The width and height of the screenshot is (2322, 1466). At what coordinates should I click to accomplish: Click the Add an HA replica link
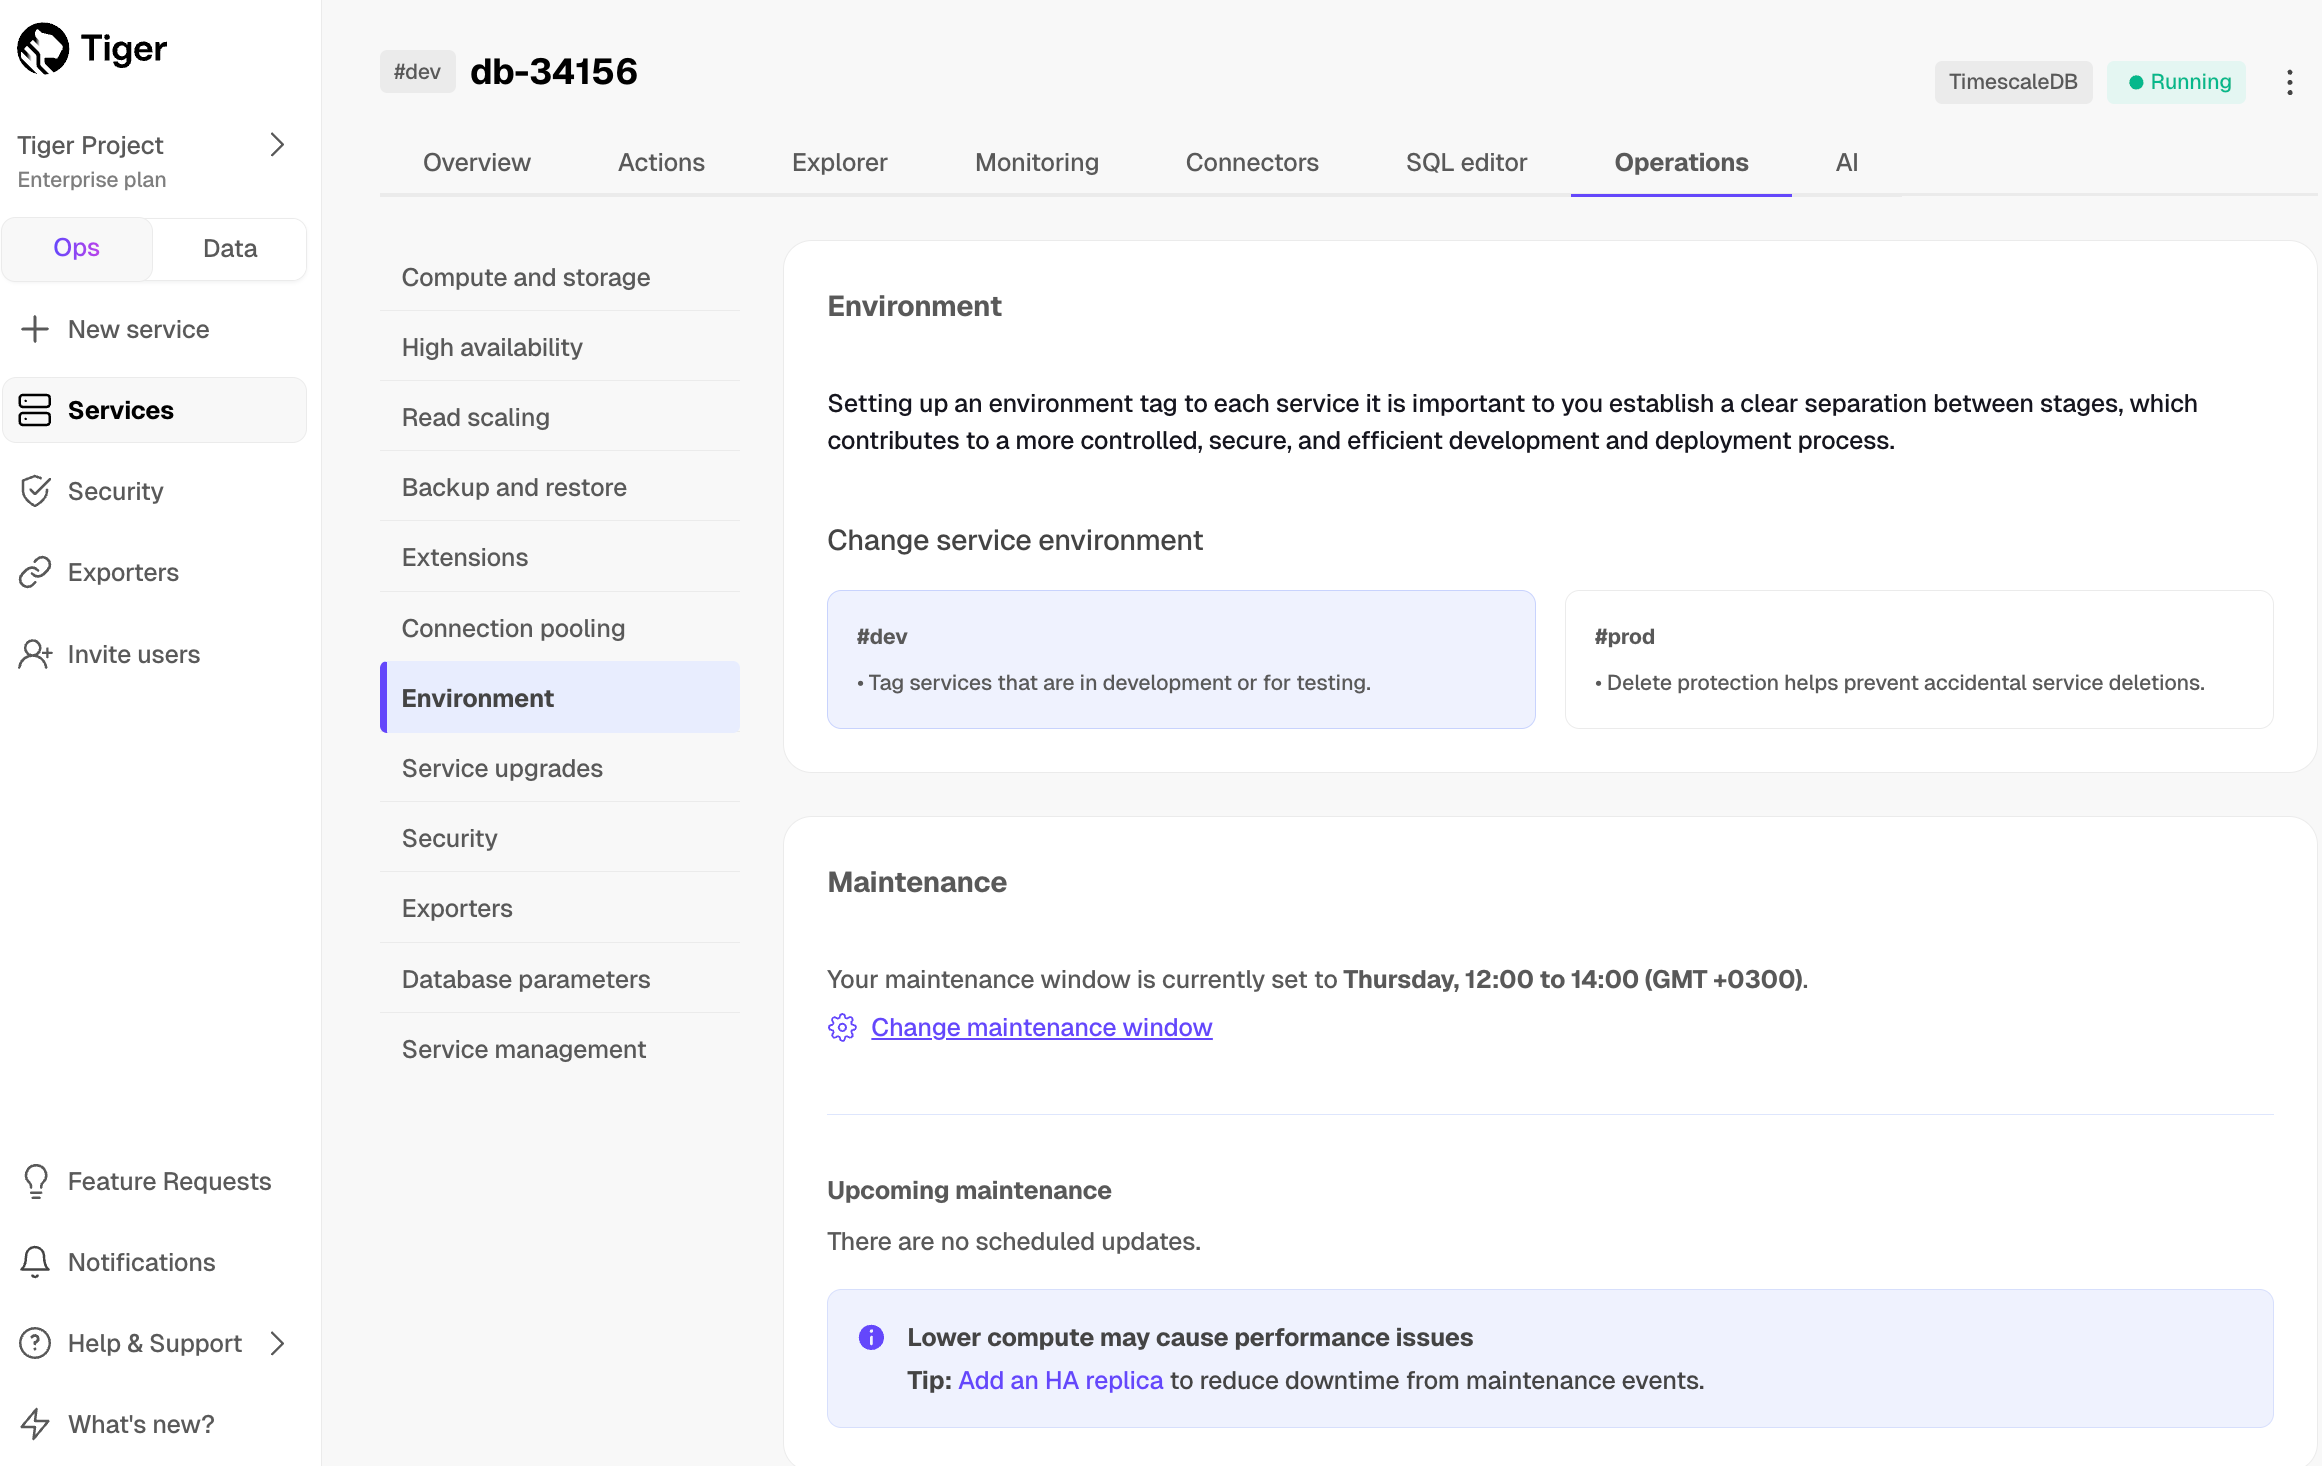pos(1060,1380)
